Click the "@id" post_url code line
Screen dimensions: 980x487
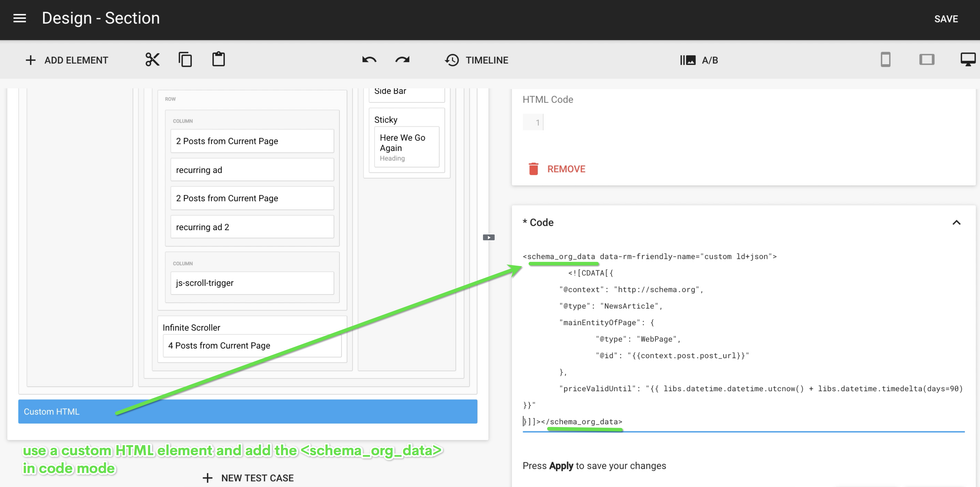pos(672,356)
